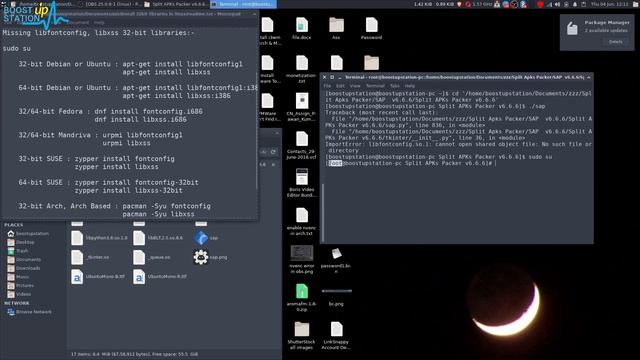This screenshot has height=360, width=640.
Task: Select the green zip archive on desktop
Action: coord(302,297)
